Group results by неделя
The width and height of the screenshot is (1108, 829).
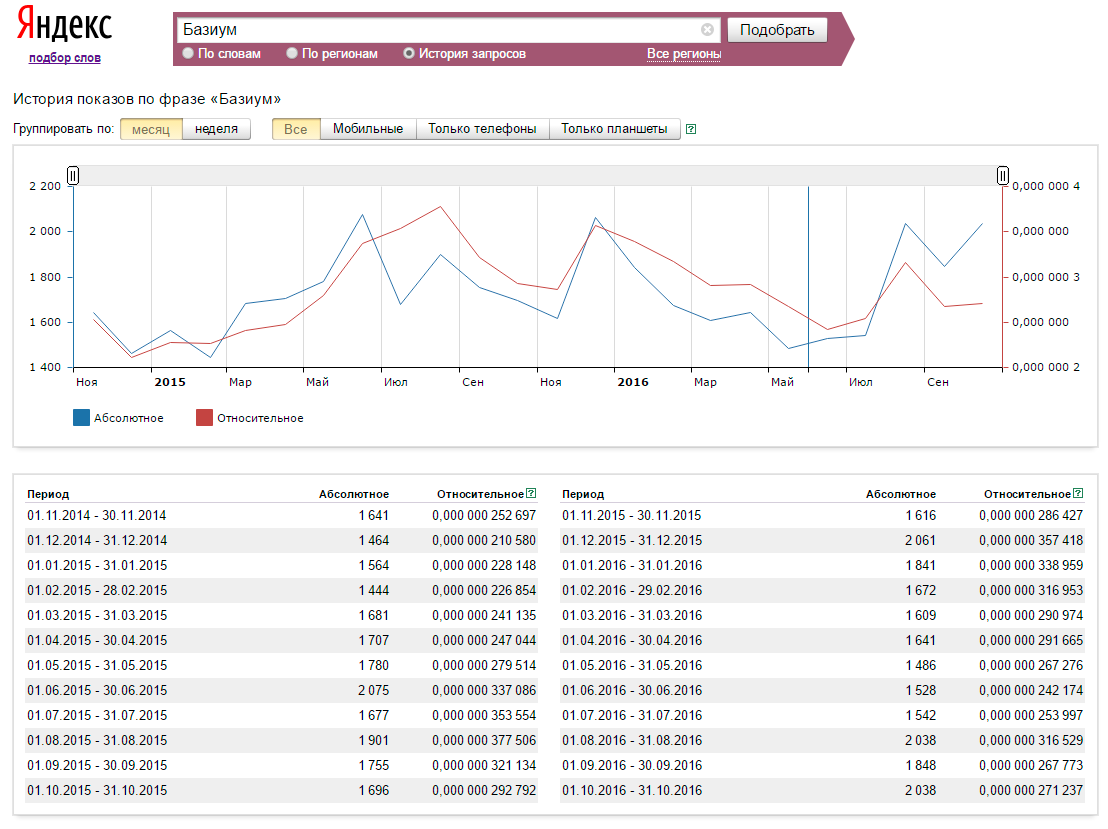tap(216, 129)
